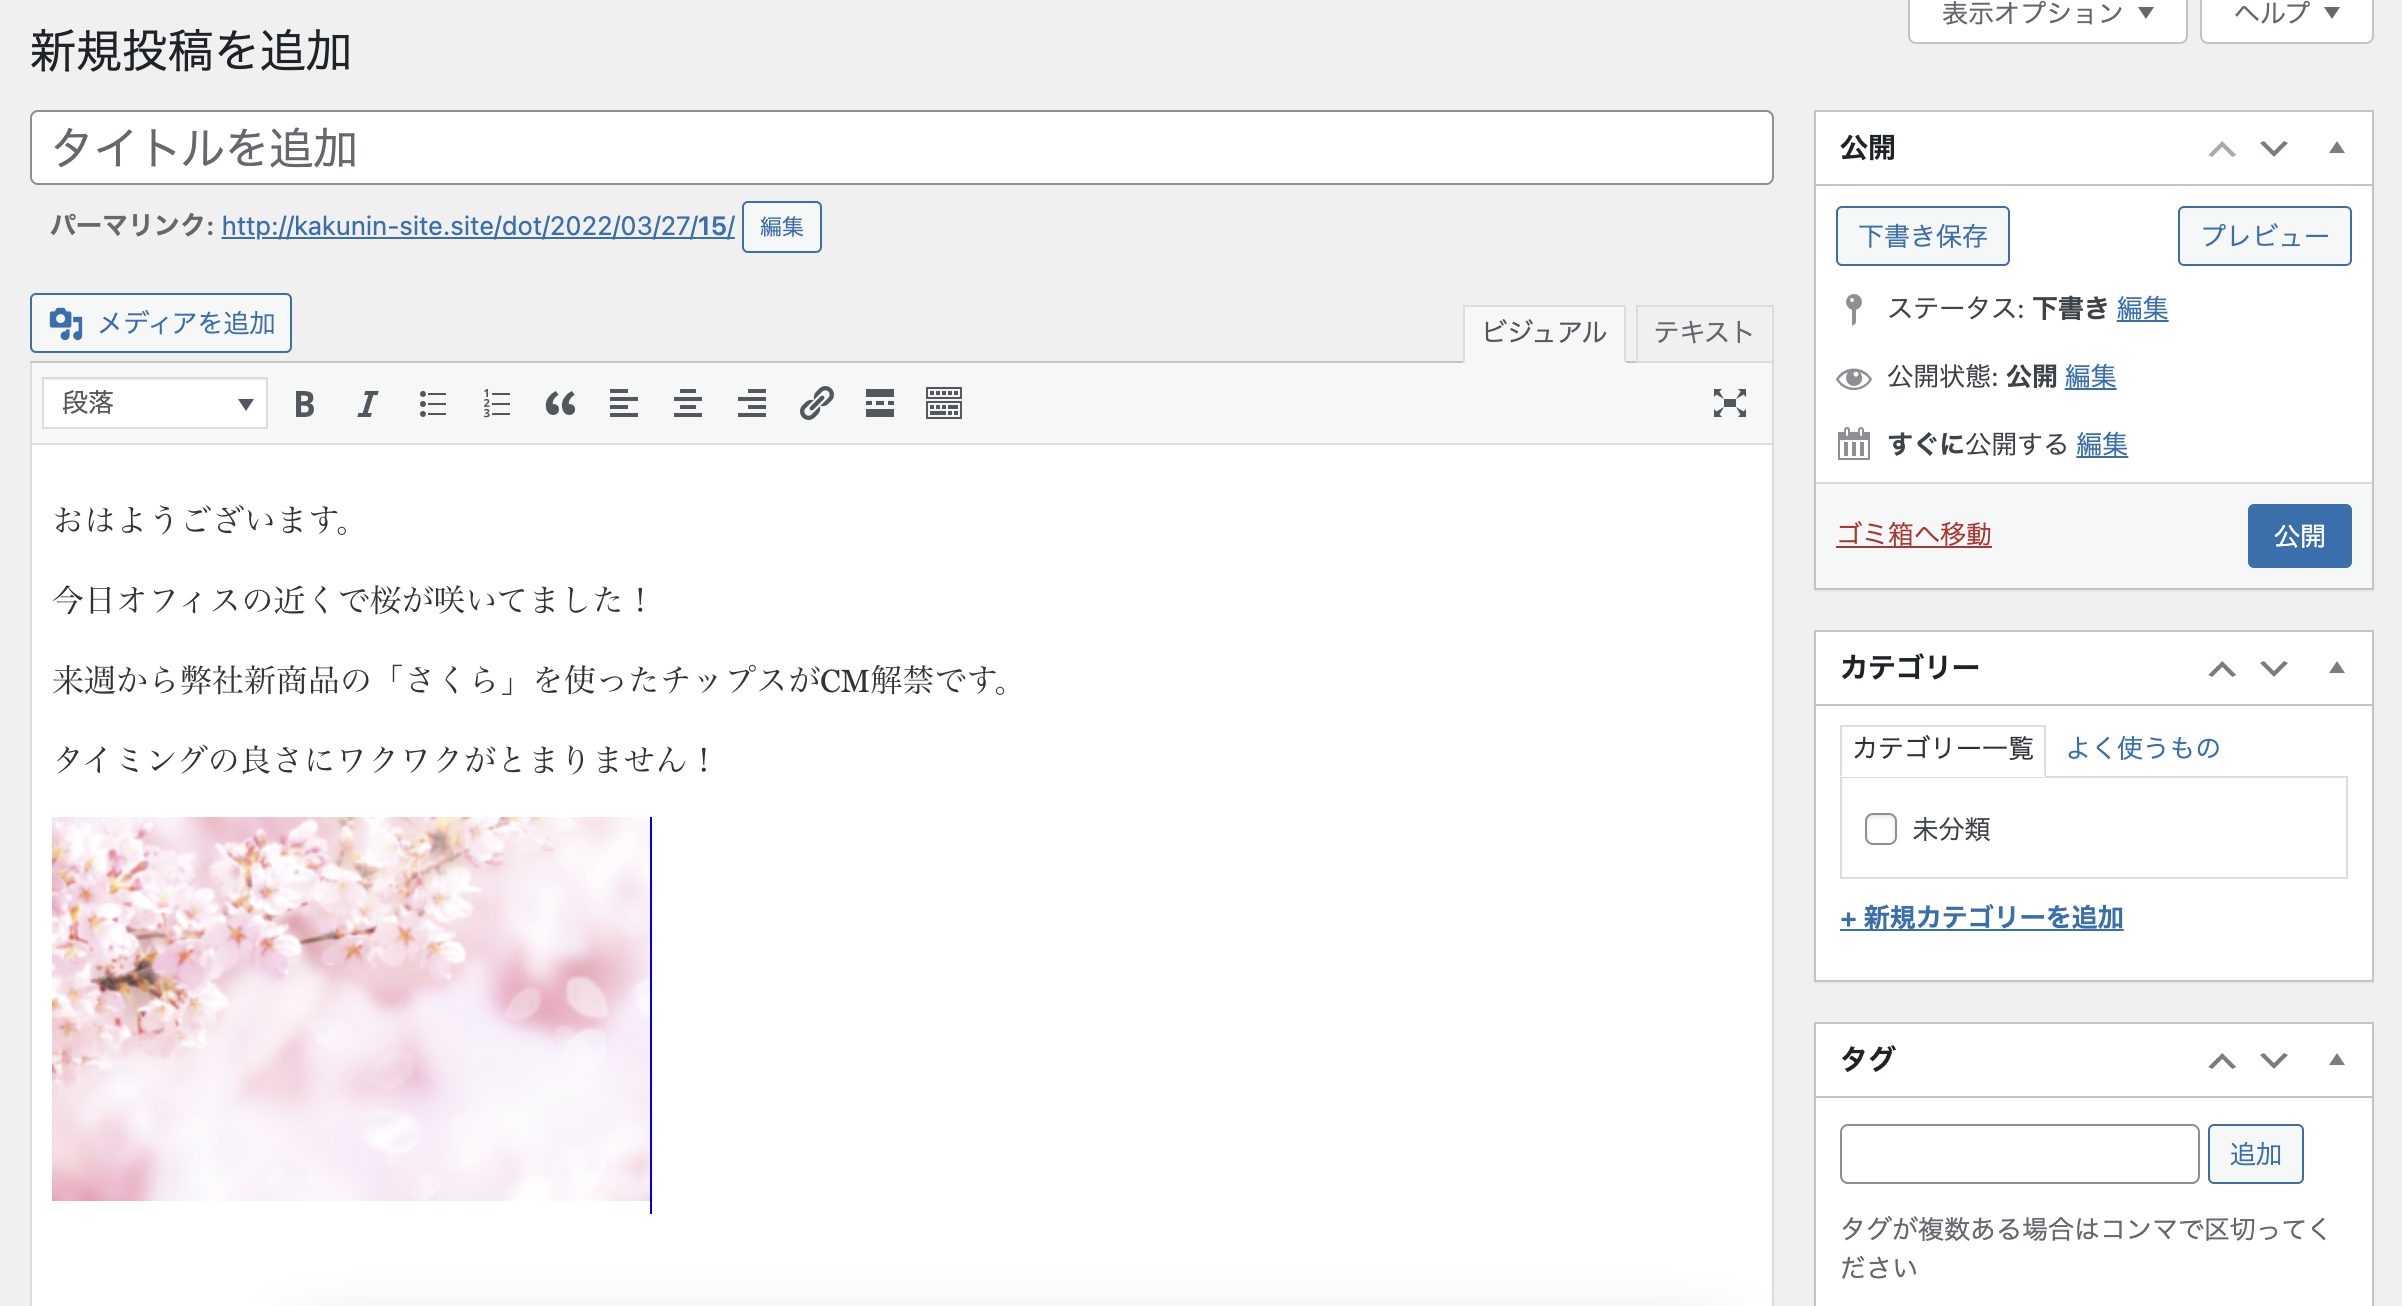Open the kakunin-site.site permalink URL
This screenshot has width=2402, height=1306.
pyautogui.click(x=478, y=227)
